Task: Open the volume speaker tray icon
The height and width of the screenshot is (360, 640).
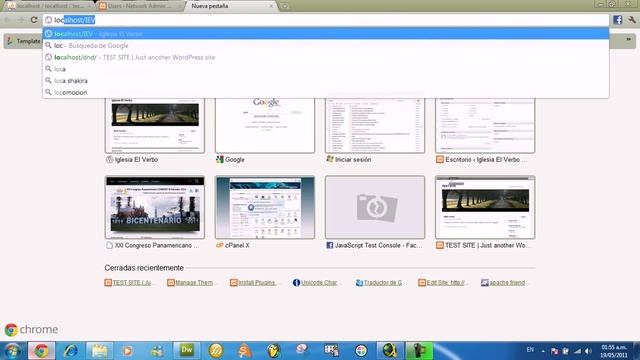Action: click(588, 351)
